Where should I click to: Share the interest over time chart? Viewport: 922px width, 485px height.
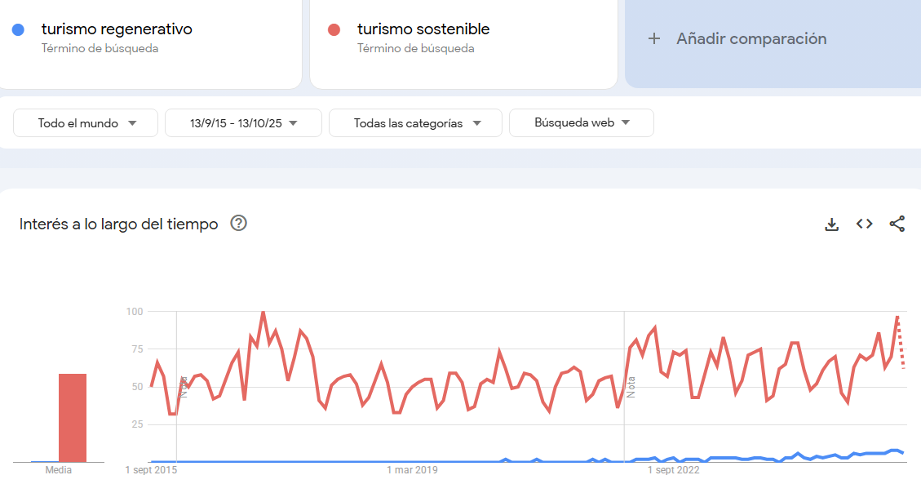coord(897,224)
